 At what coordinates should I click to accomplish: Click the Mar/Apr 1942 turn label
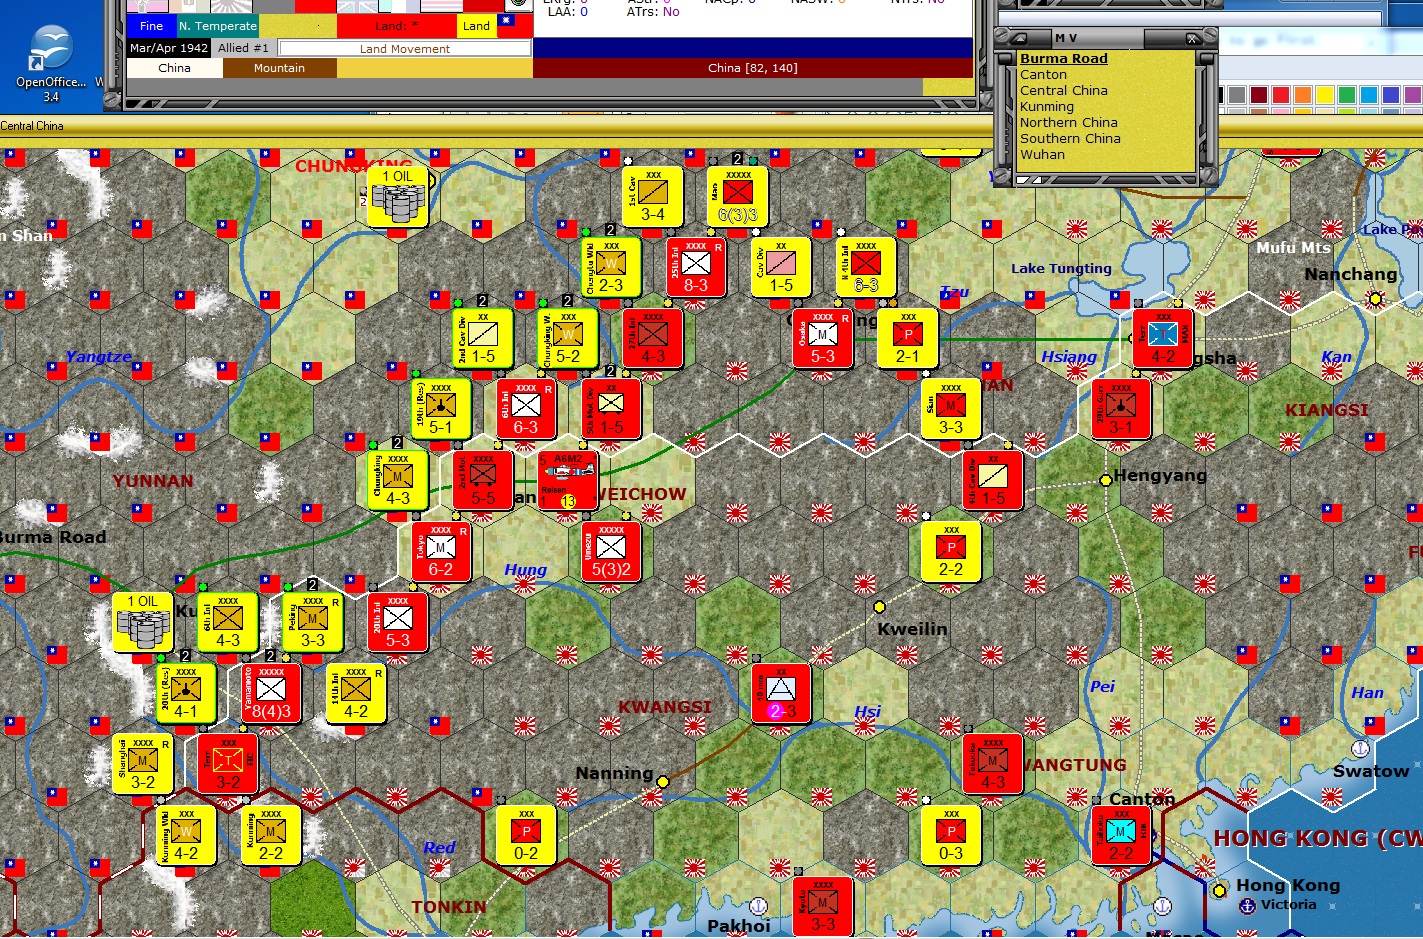coord(169,48)
